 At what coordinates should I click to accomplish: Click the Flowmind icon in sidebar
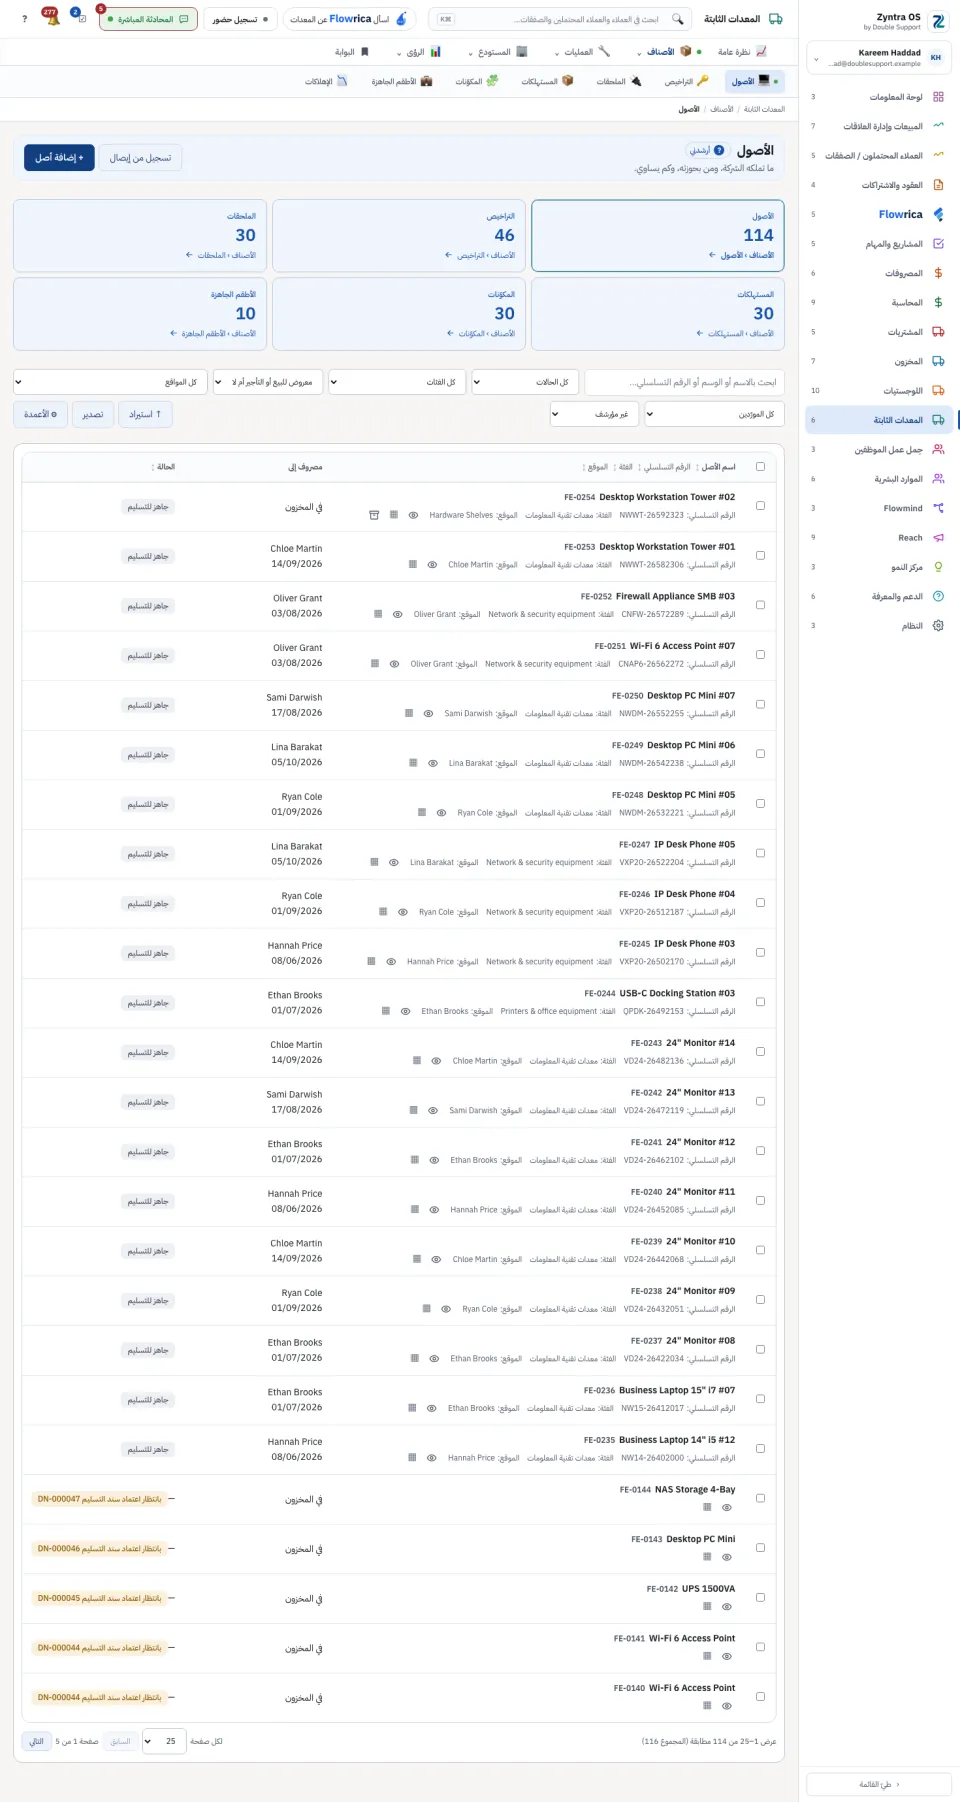pos(938,508)
